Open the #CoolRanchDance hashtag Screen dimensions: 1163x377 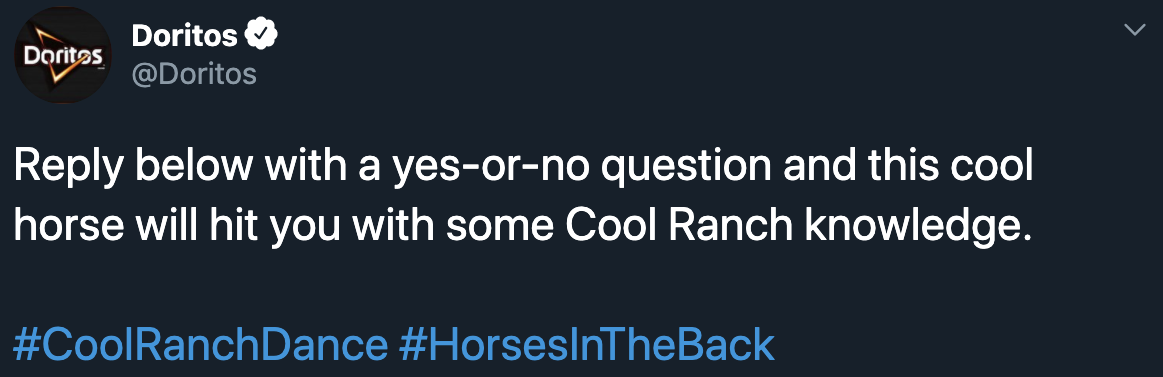(200, 346)
